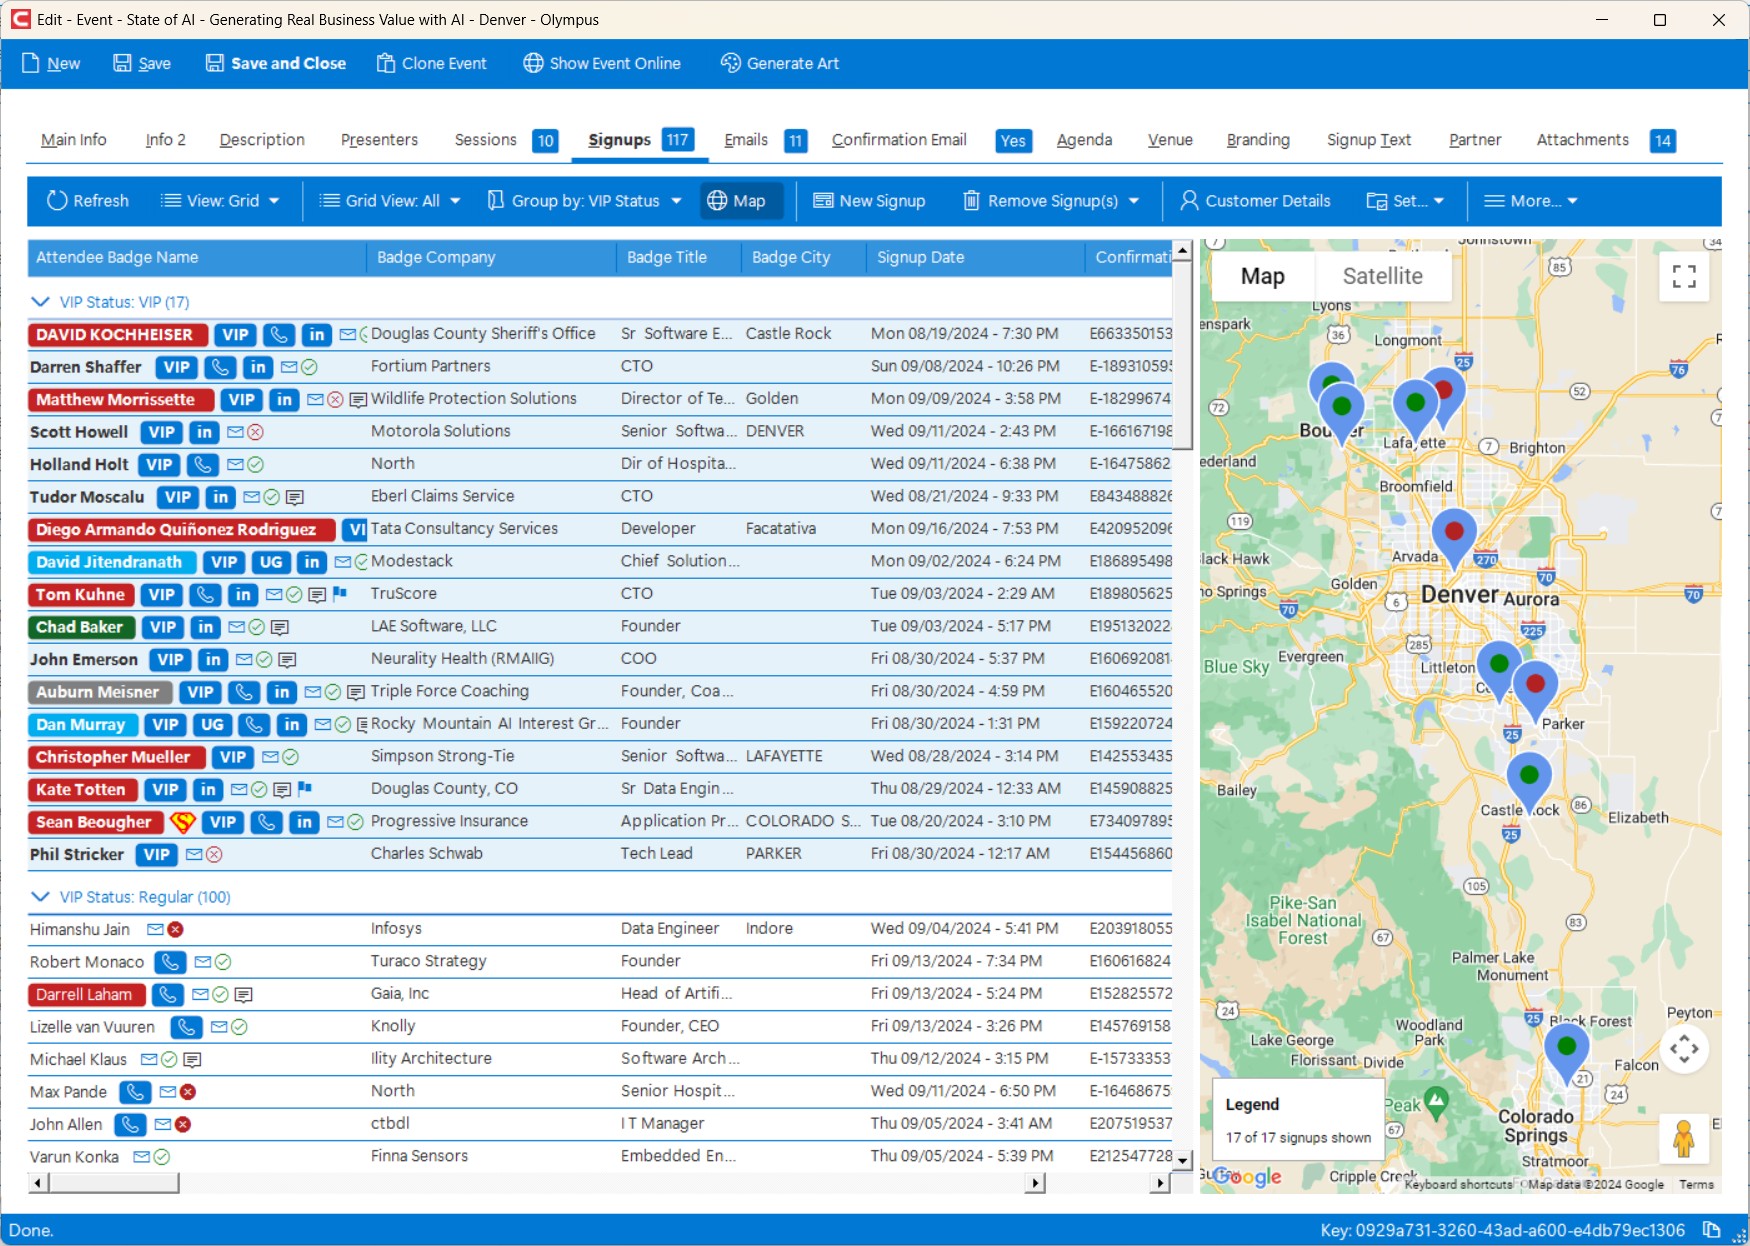Click the UG badge in Dan Murray's row

click(212, 725)
